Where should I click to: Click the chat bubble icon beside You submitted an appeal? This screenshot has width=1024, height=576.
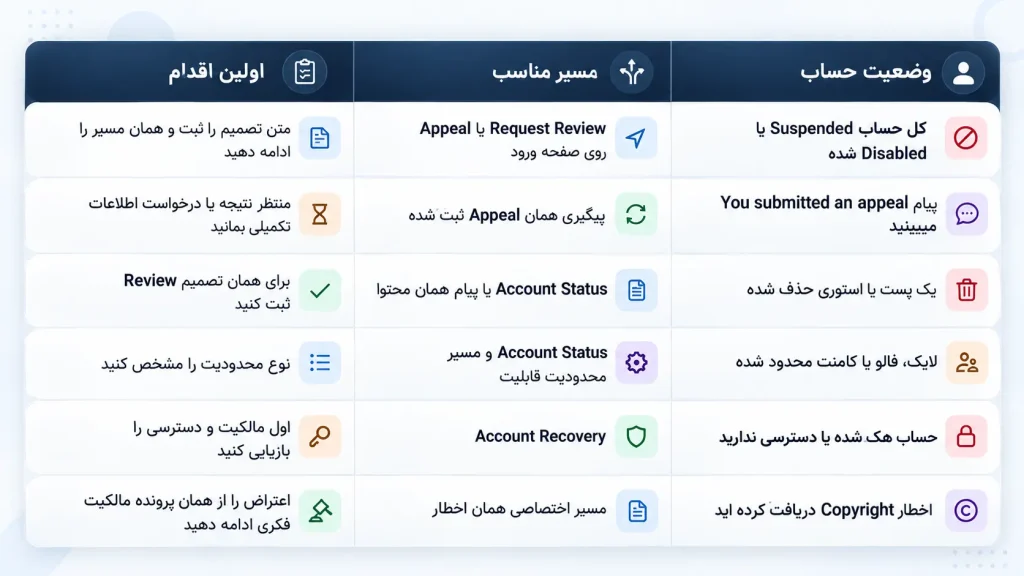[x=966, y=214]
